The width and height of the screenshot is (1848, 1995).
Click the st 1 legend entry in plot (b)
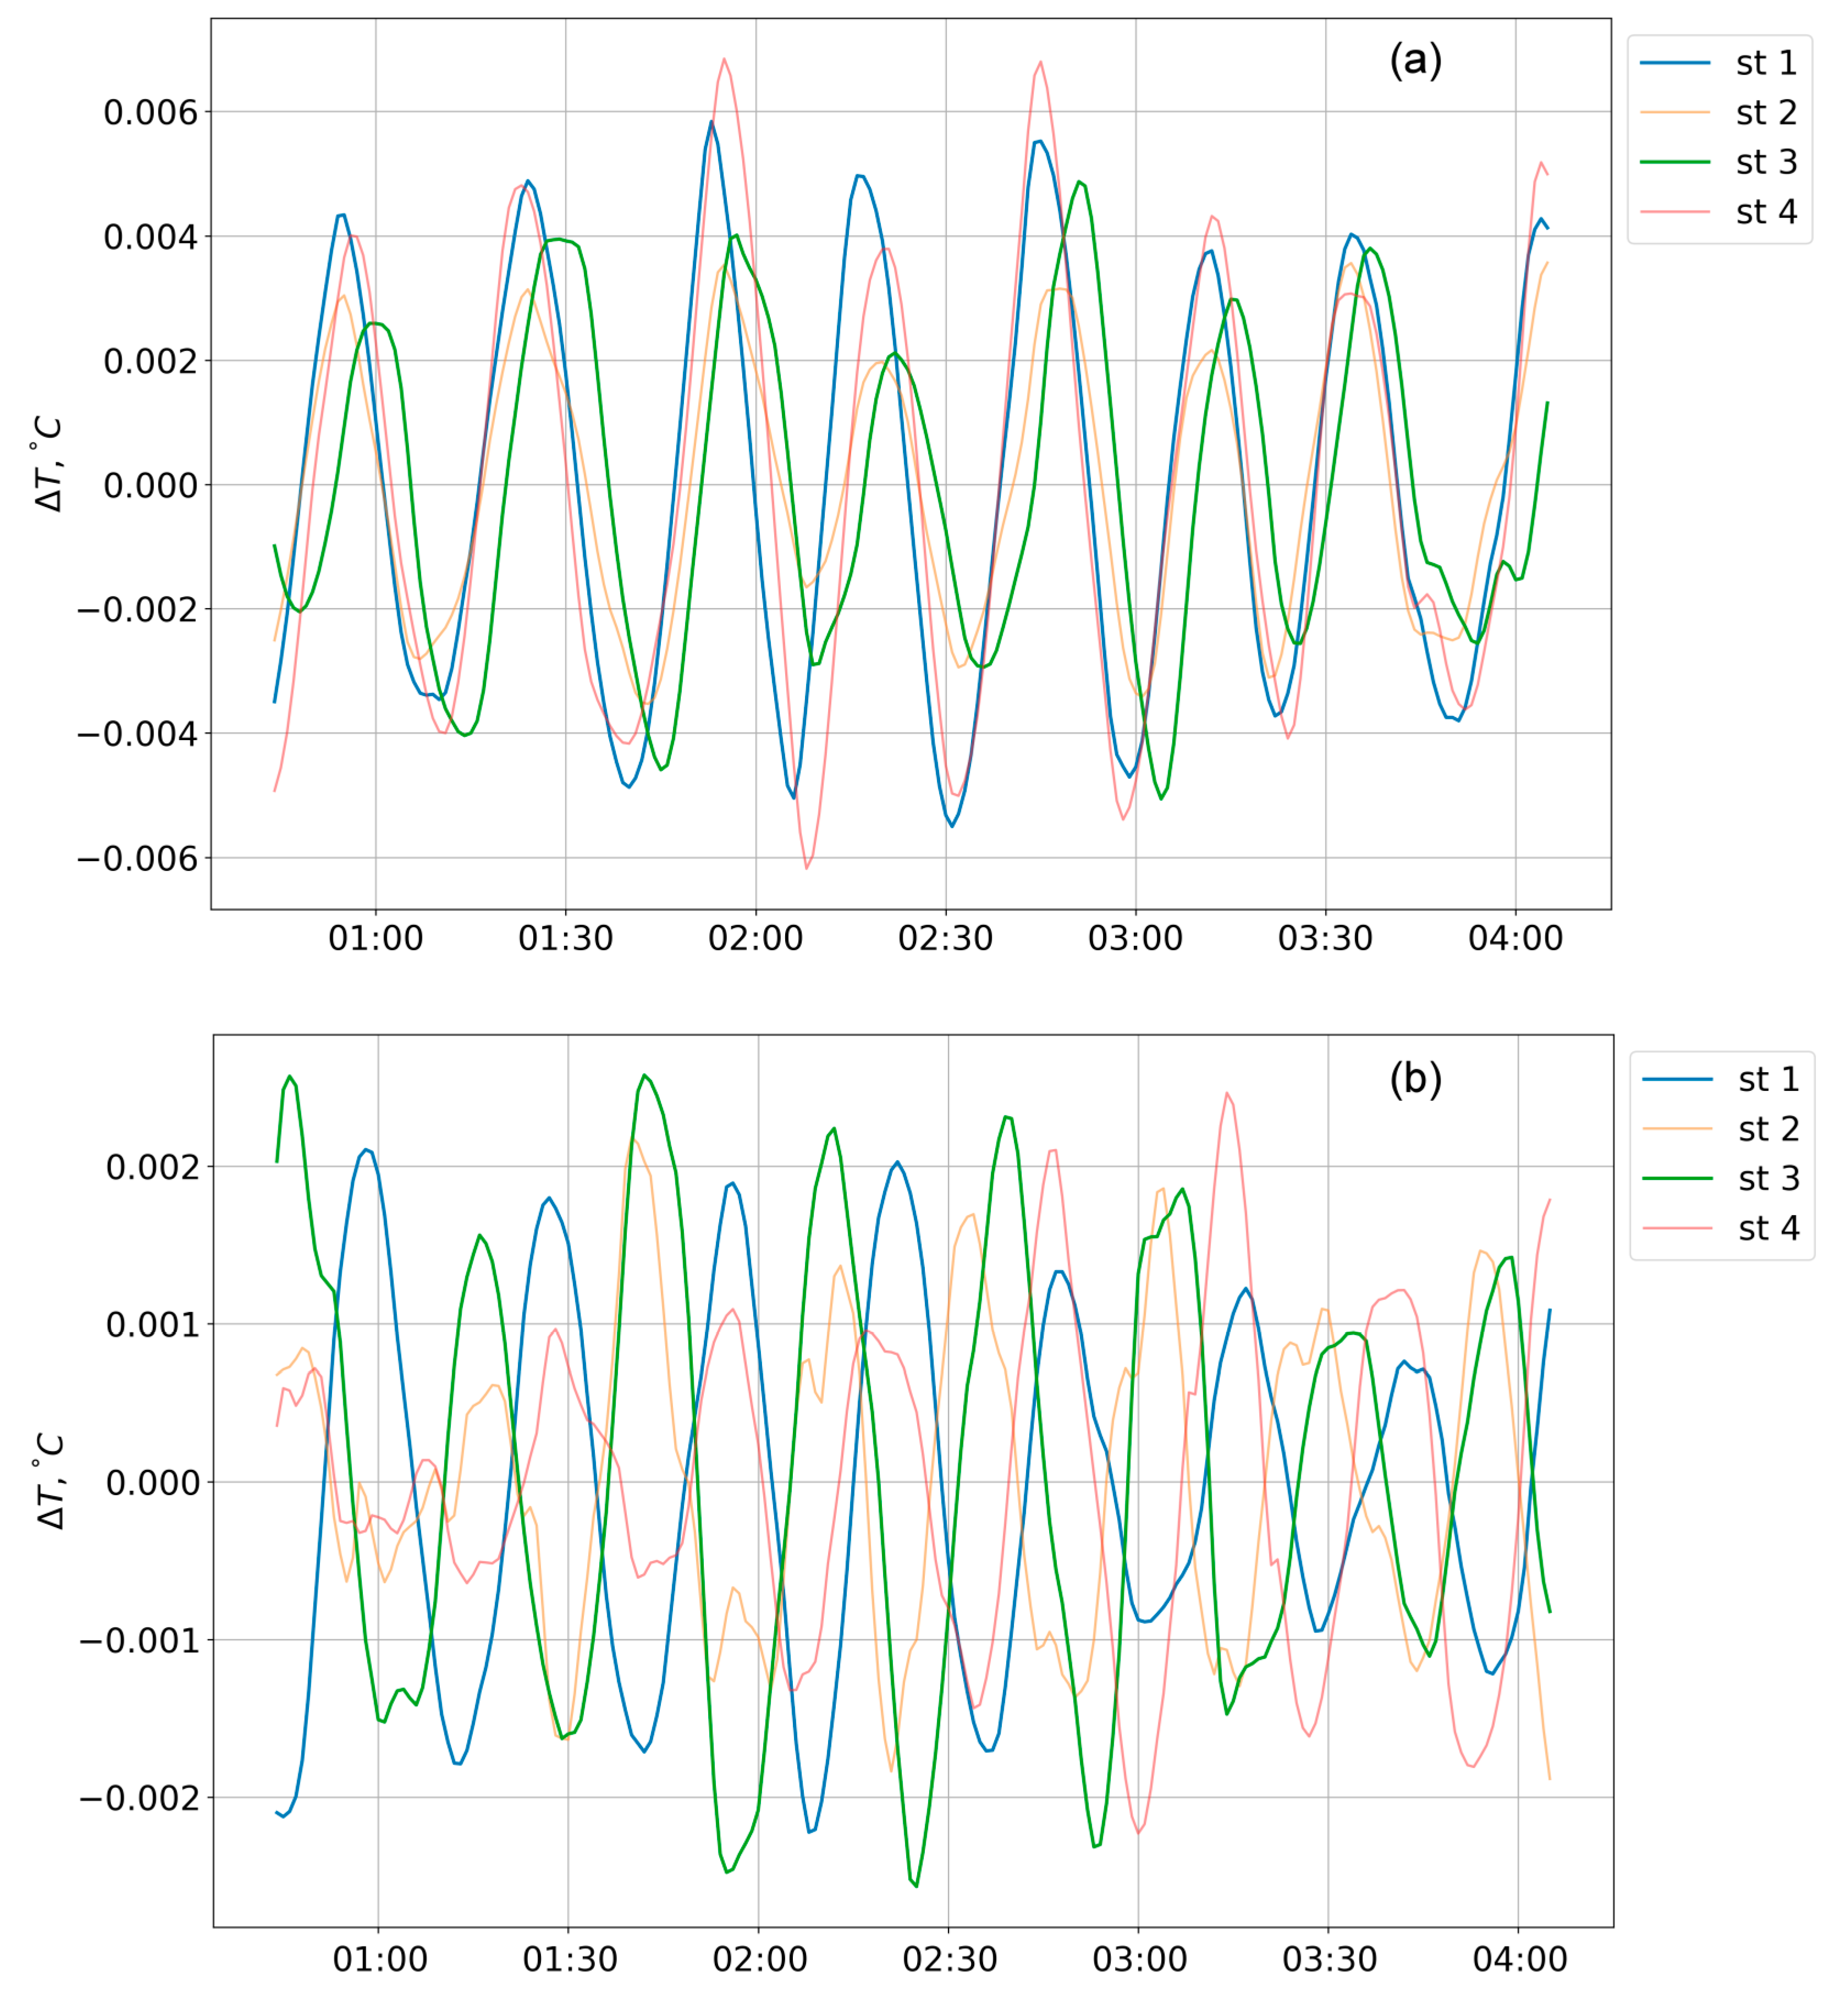coord(1768,1079)
